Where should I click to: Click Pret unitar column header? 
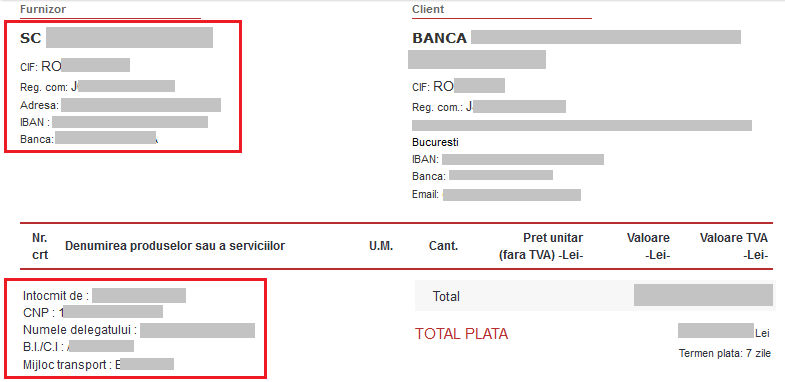541,246
